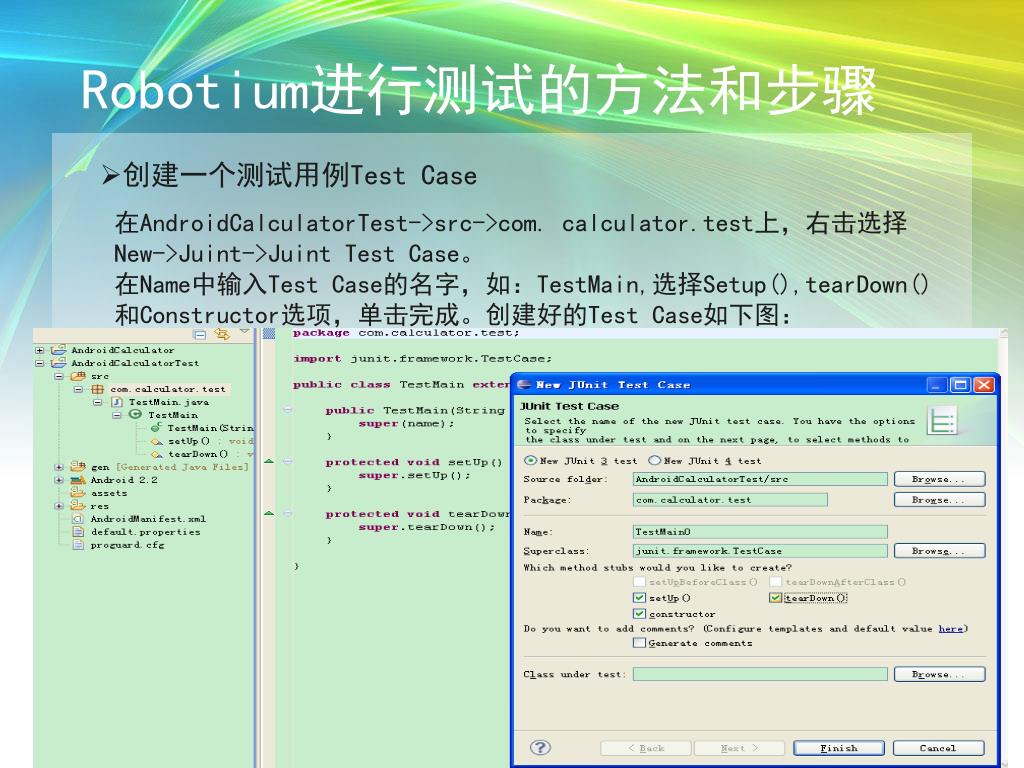This screenshot has height=768, width=1024.
Task: Uncheck the setUp() method stub checkbox
Action: (x=639, y=598)
